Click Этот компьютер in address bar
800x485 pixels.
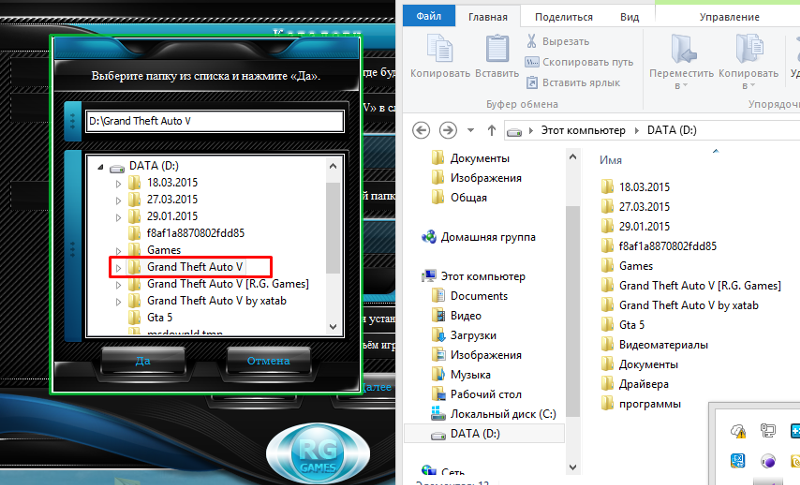[583, 131]
